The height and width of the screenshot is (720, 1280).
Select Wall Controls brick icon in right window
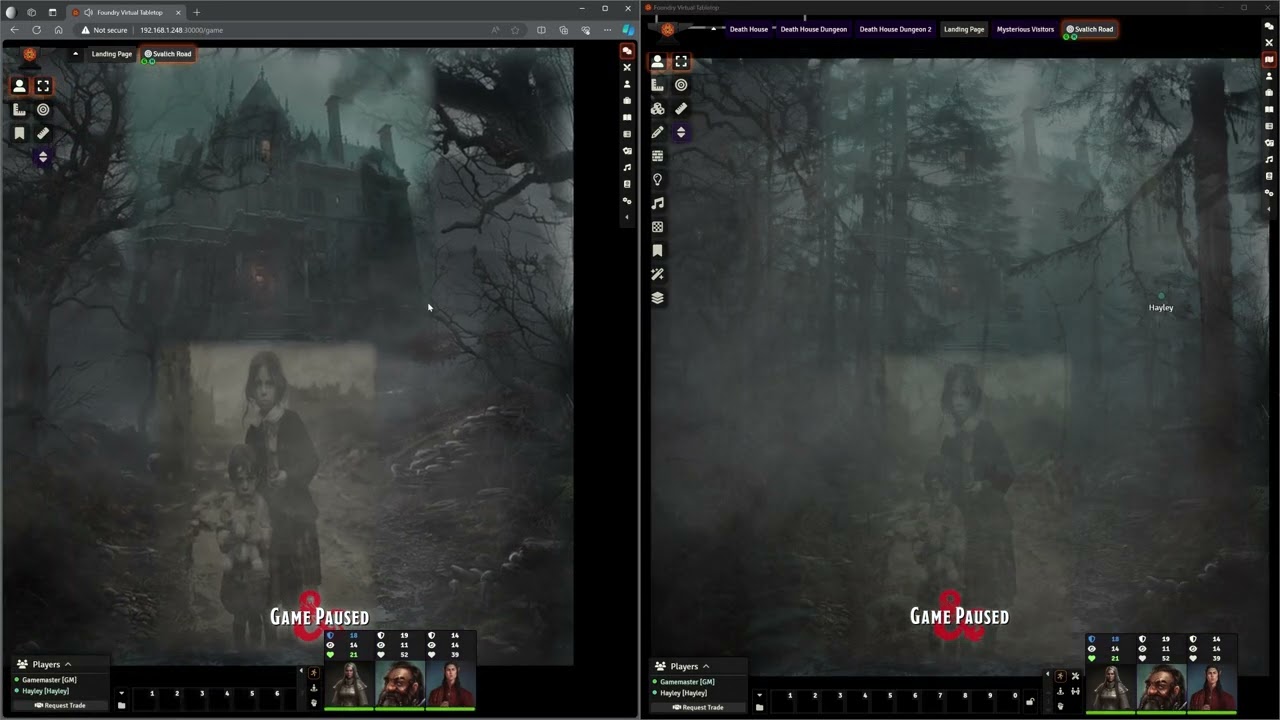pos(657,156)
